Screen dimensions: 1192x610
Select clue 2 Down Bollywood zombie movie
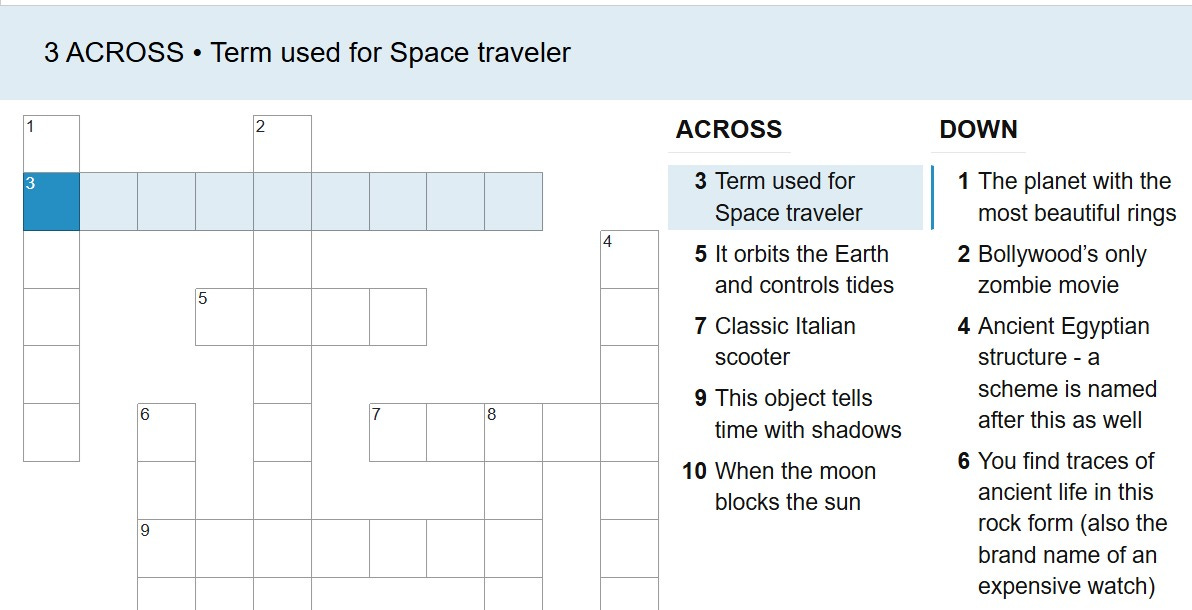[1061, 269]
